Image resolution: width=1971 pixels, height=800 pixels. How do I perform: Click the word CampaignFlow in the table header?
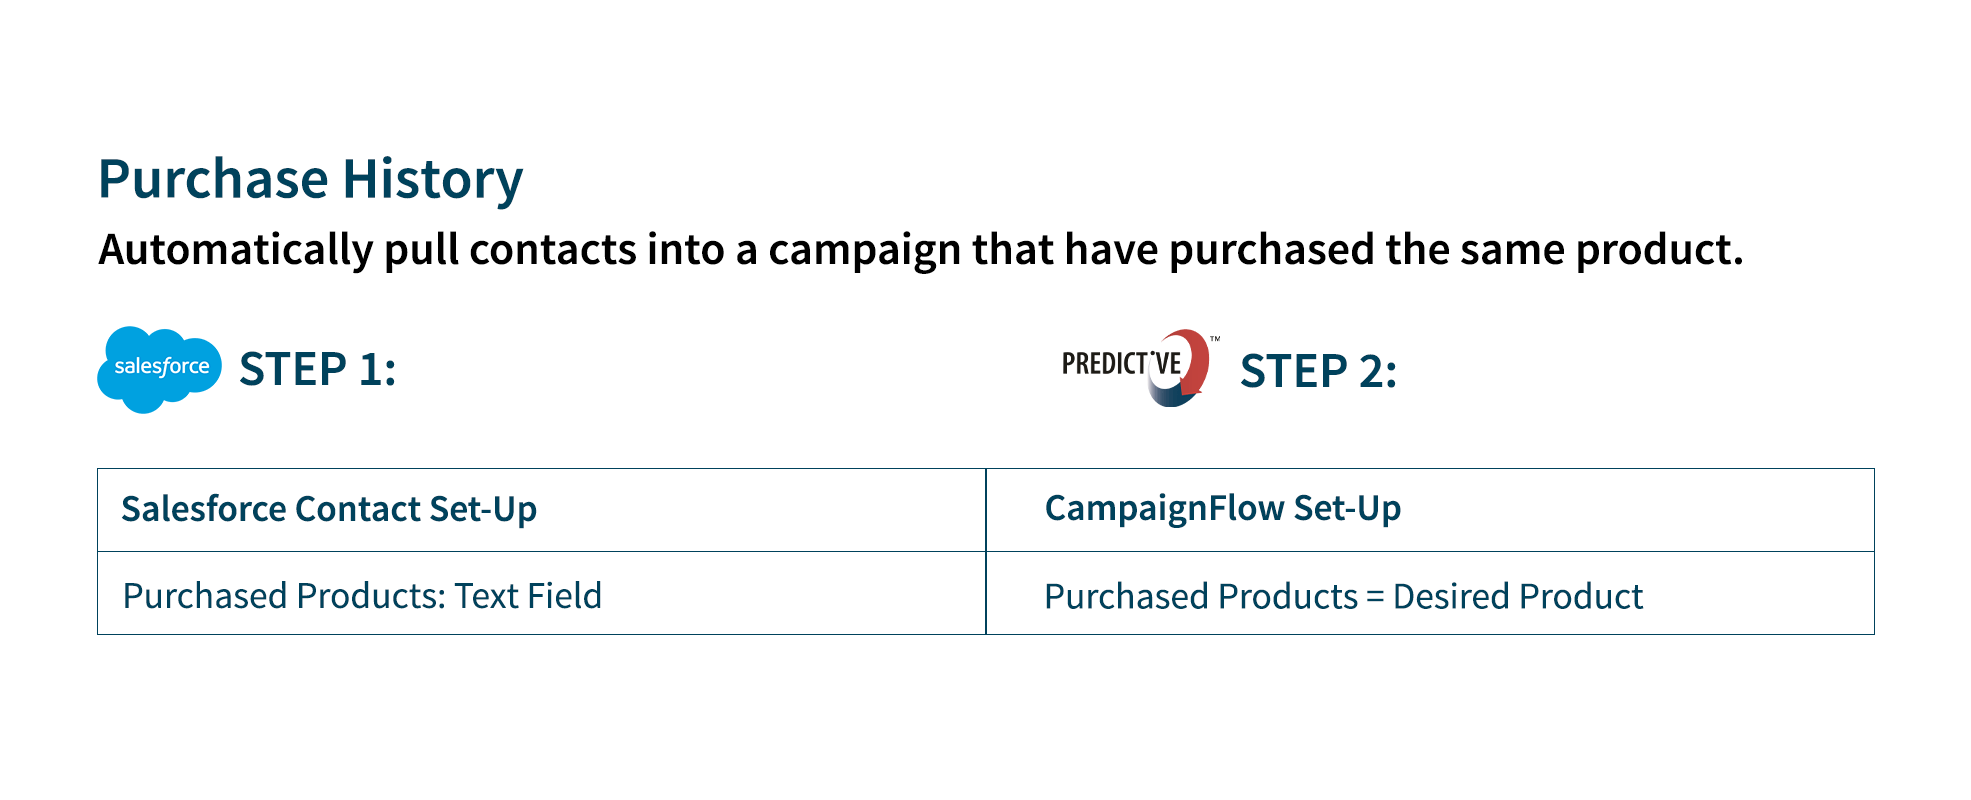point(1165,508)
